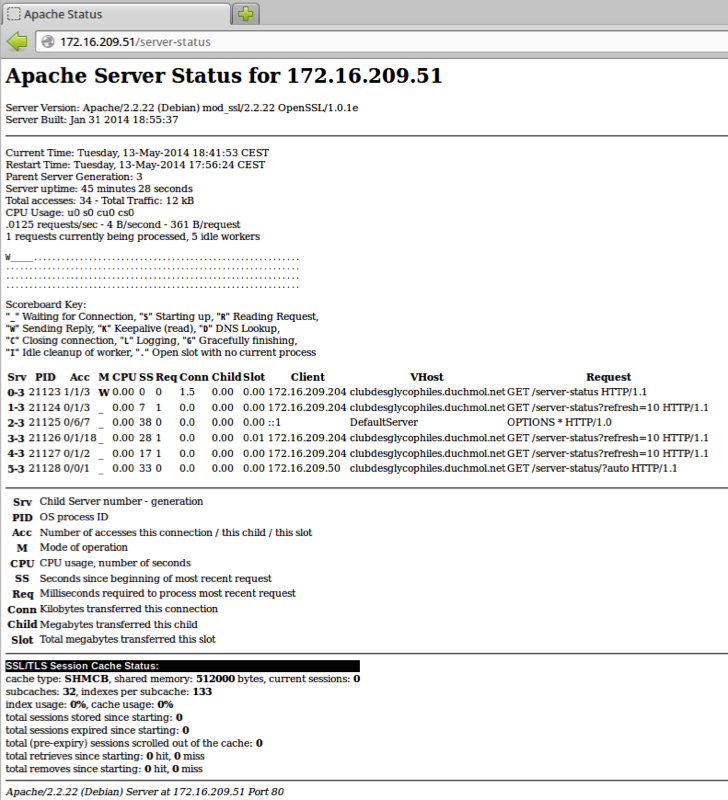The height and width of the screenshot is (800, 728).
Task: Click client IP 172.16.209.50 in last row
Action: pyautogui.click(x=304, y=467)
